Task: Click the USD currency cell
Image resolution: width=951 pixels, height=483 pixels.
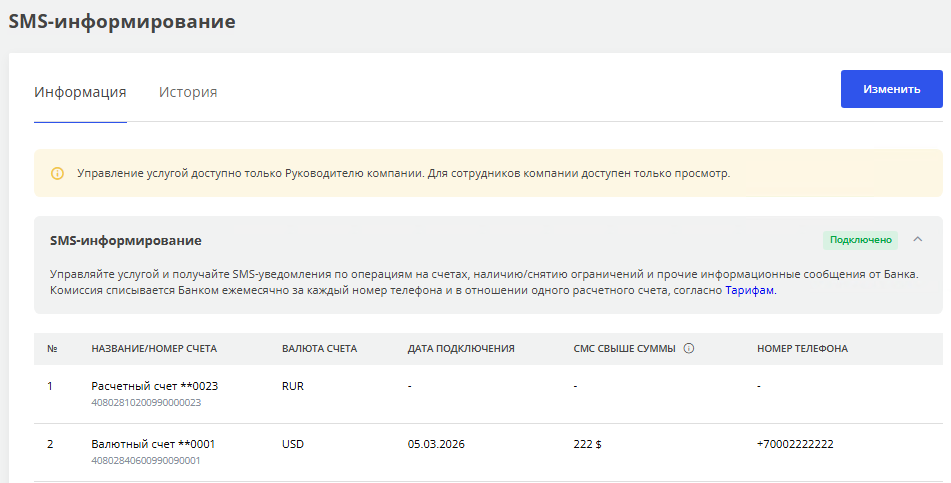Action: pos(293,444)
